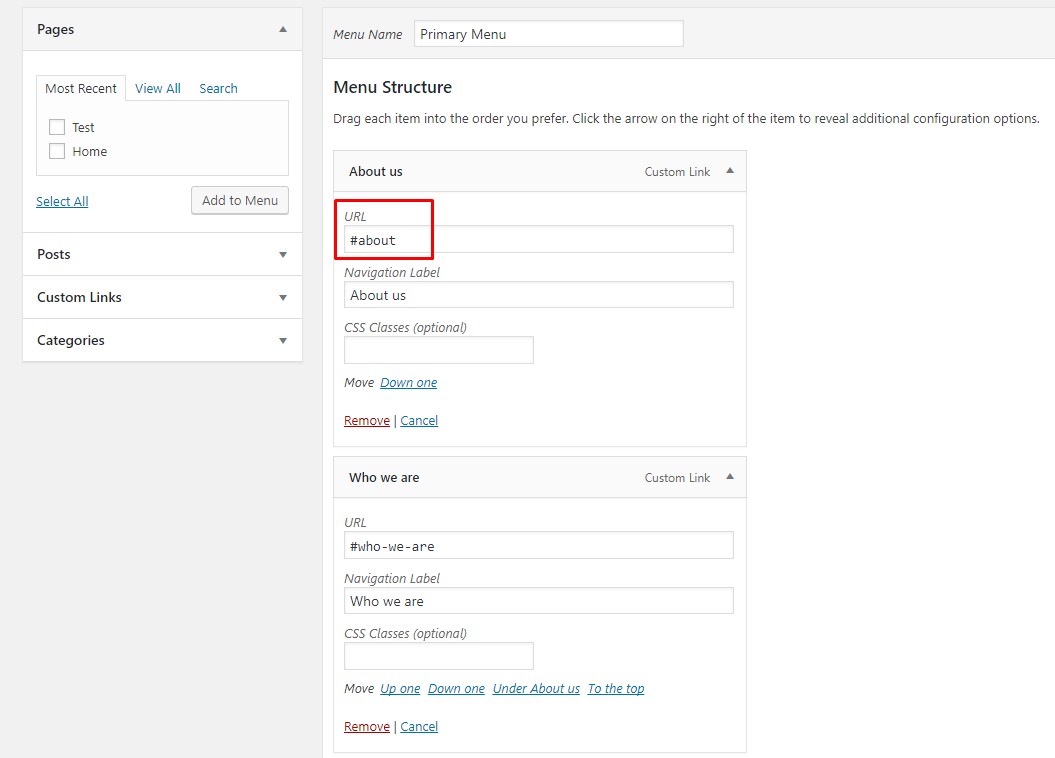Move Who we are Down one
This screenshot has width=1055, height=758.
456,689
